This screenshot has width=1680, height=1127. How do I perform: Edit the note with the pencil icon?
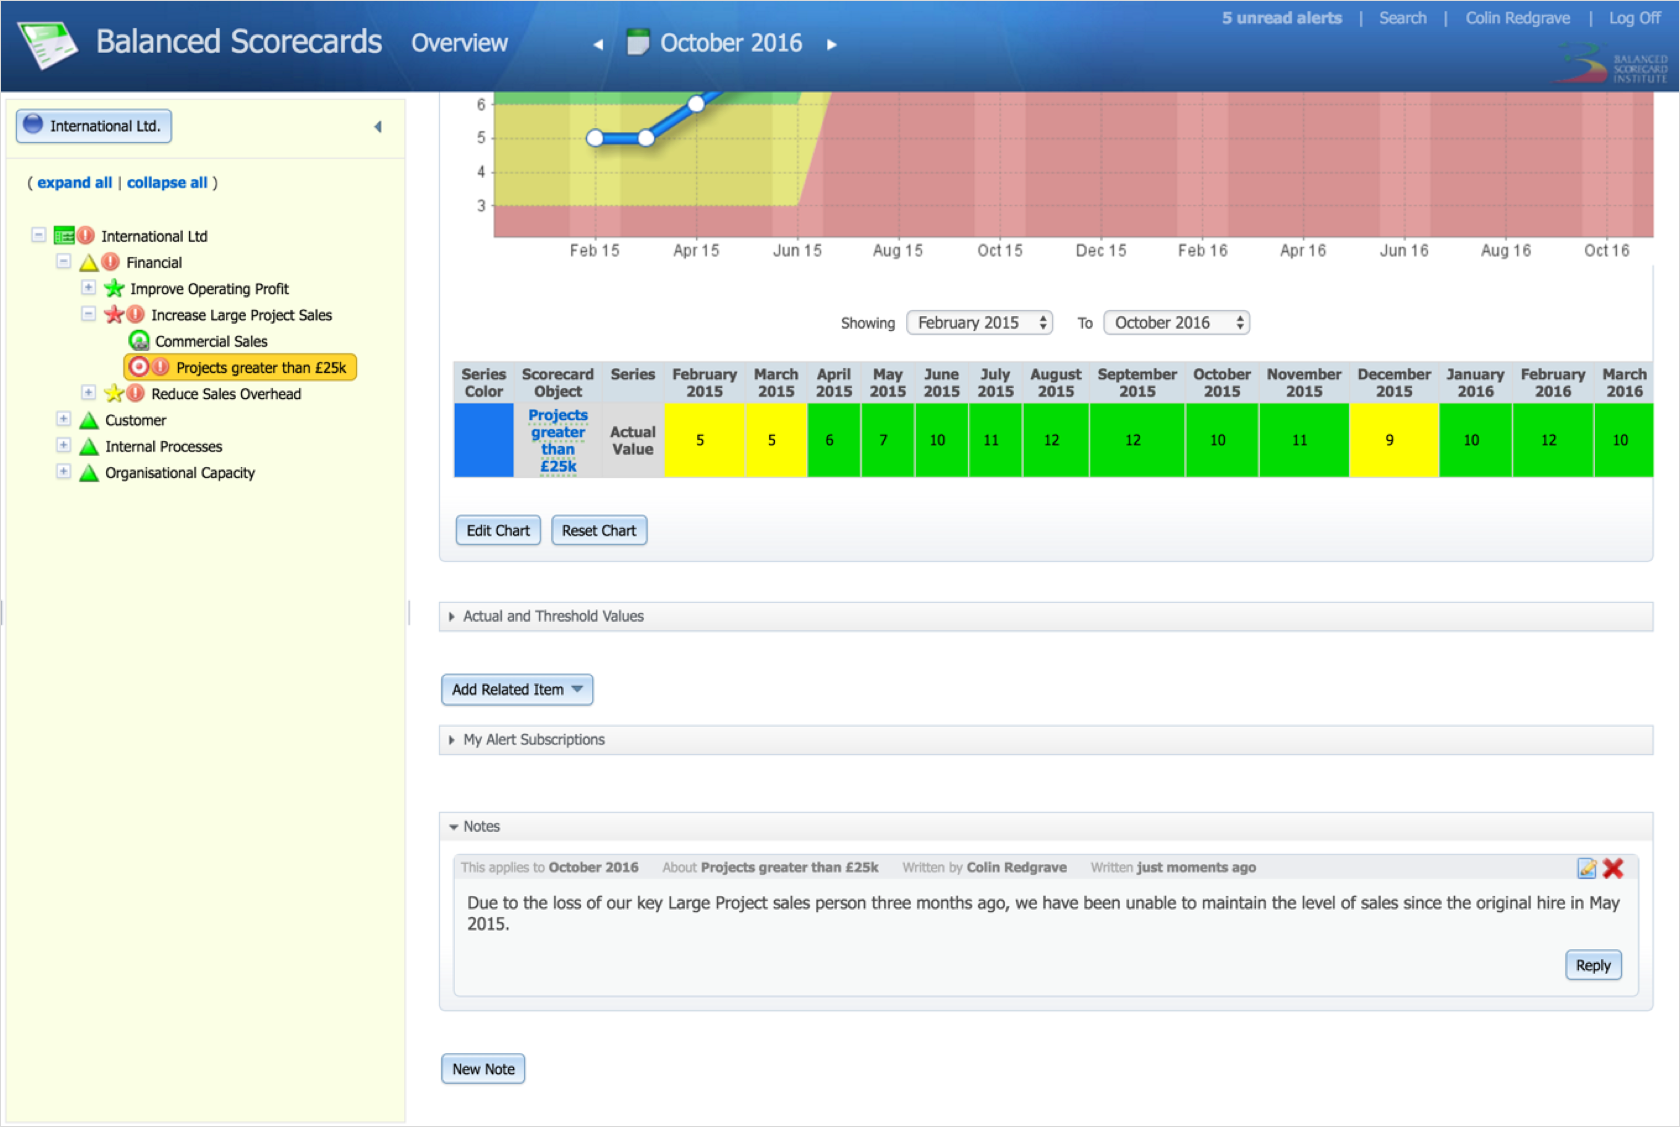tap(1587, 868)
